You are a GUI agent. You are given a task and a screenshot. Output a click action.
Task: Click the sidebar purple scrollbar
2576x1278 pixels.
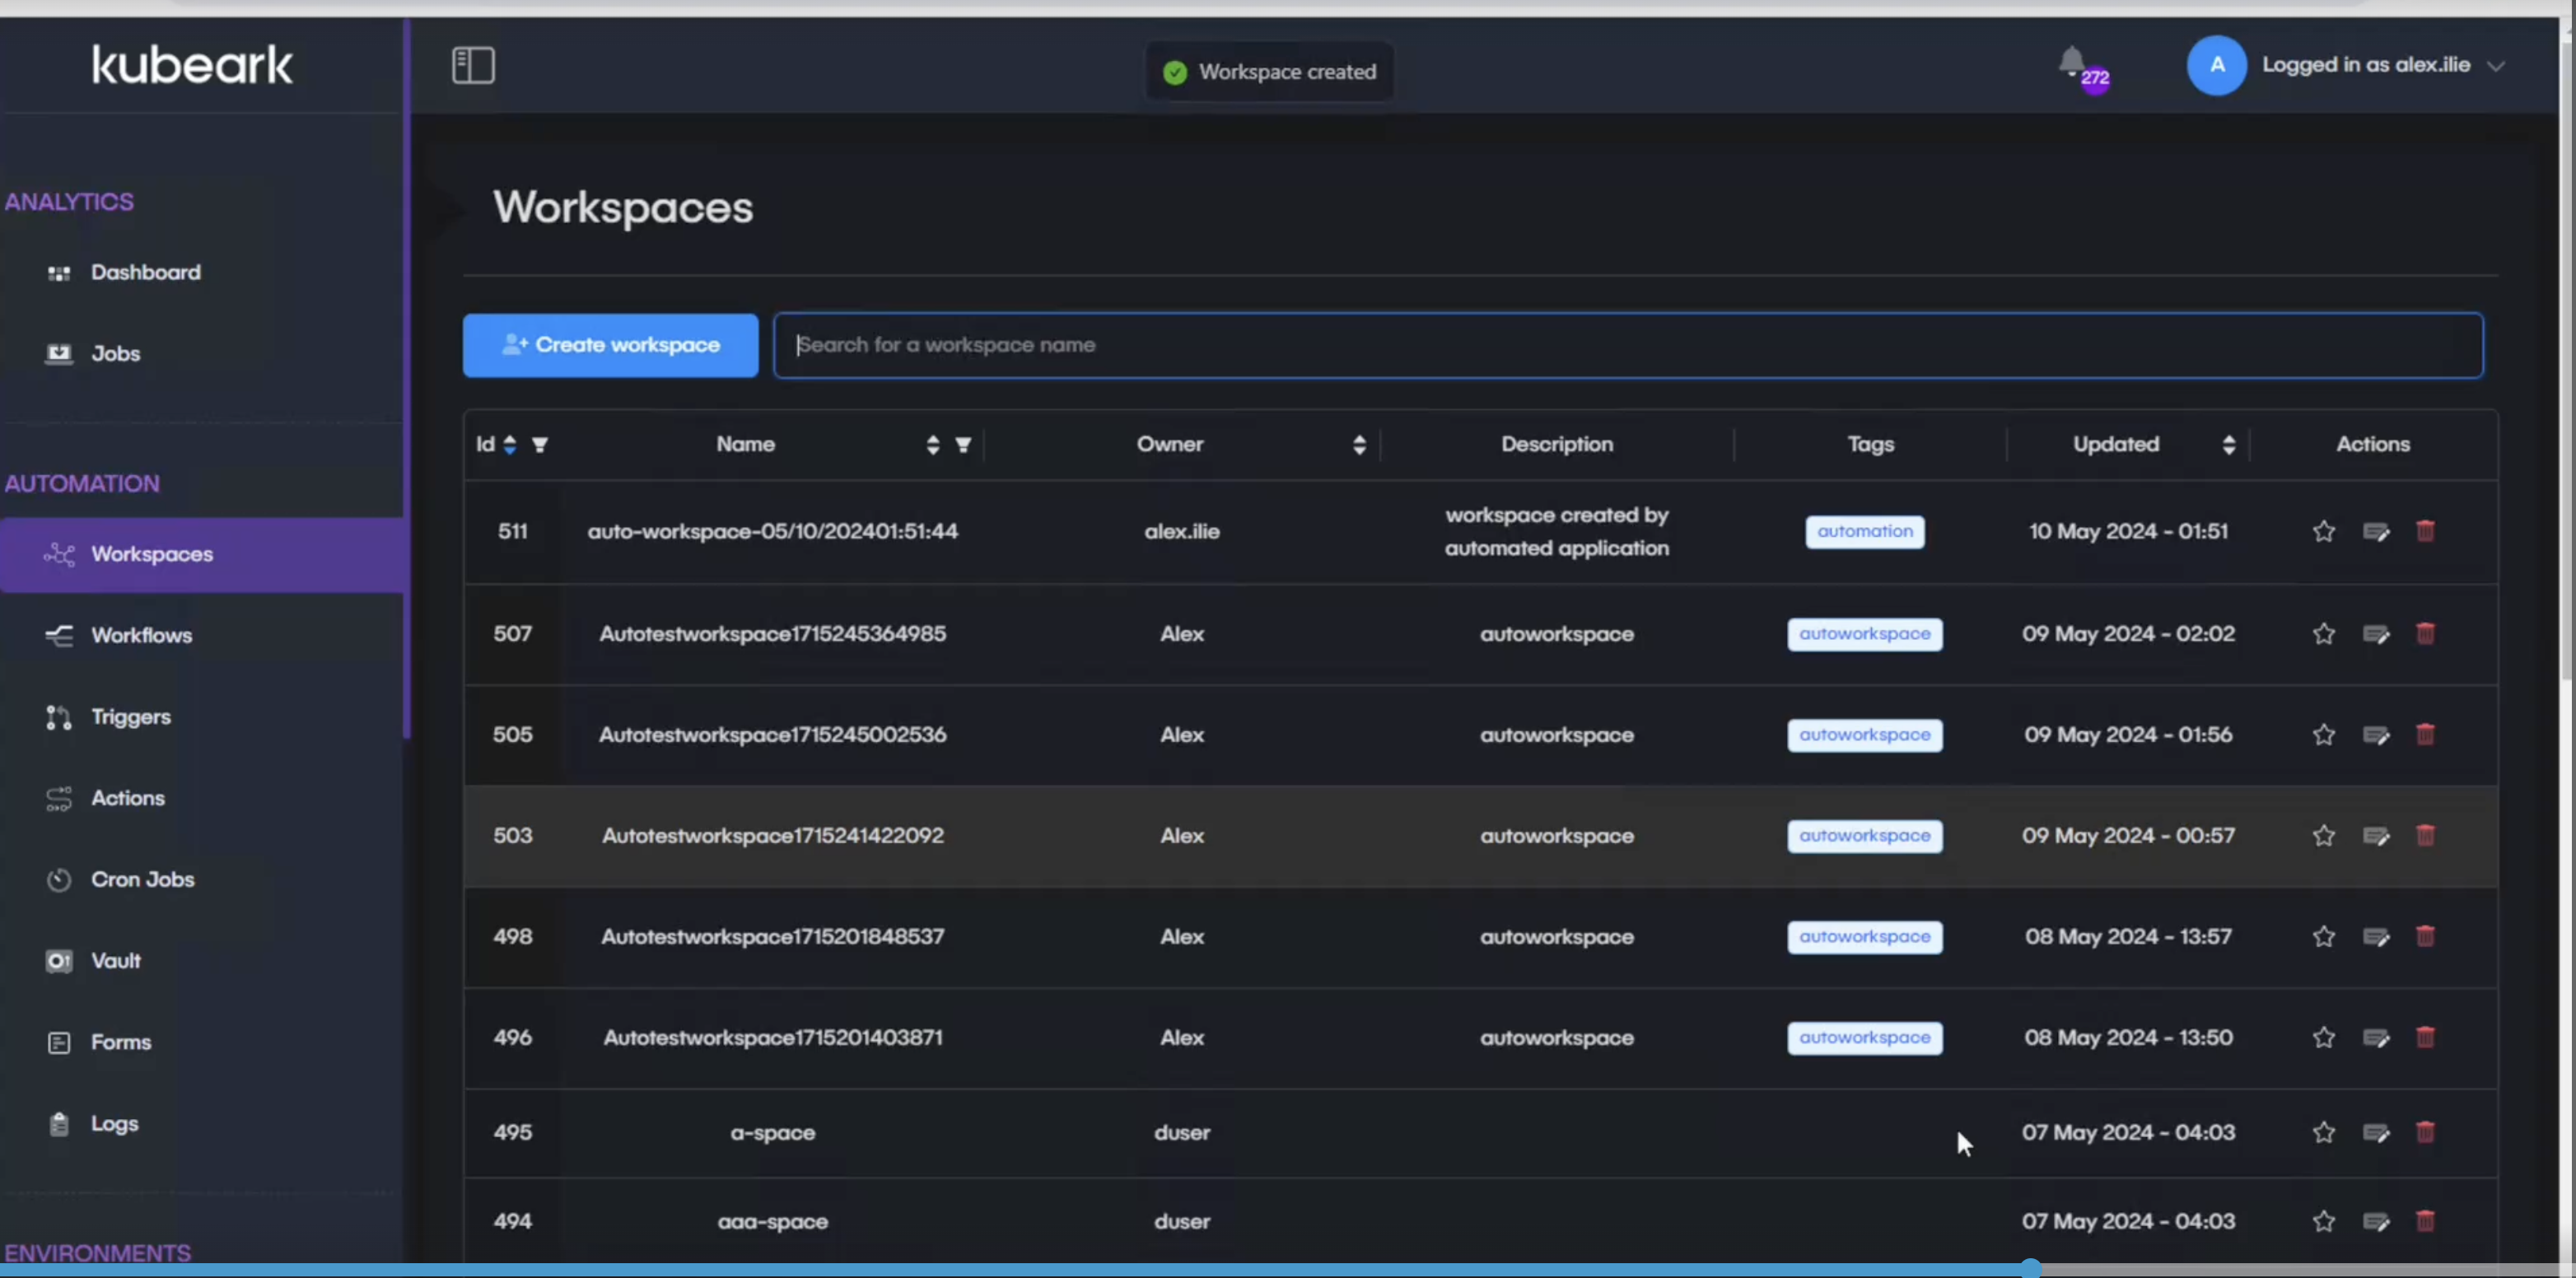point(407,380)
